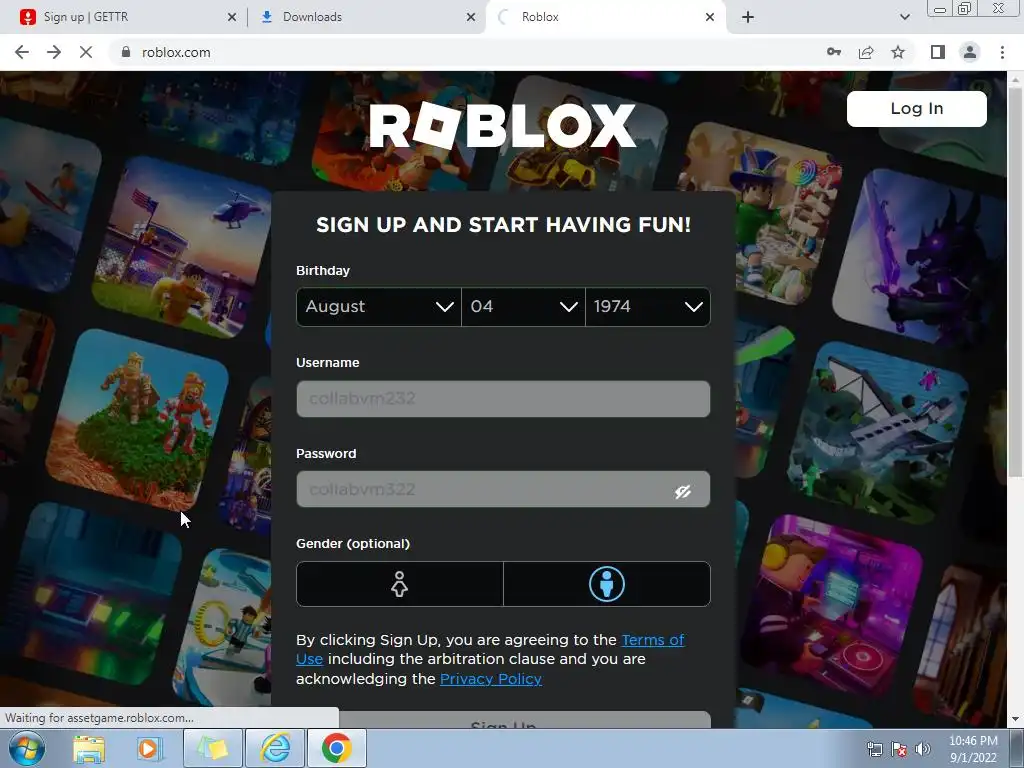Viewport: 1024px width, 768px height.
Task: Minimize the Chrome window
Action: point(940,9)
